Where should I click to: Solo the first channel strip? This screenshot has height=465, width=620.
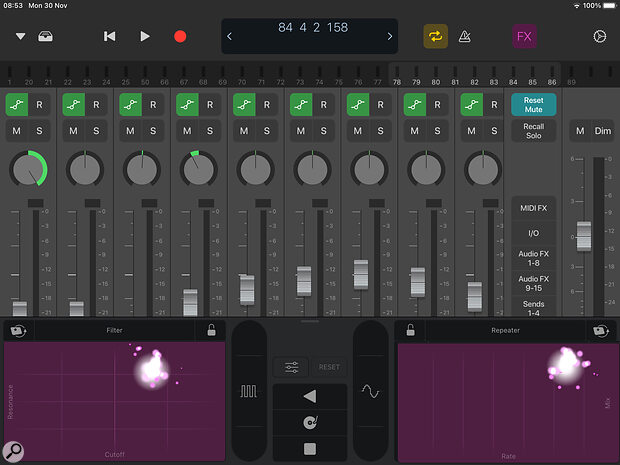pyautogui.click(x=40, y=131)
